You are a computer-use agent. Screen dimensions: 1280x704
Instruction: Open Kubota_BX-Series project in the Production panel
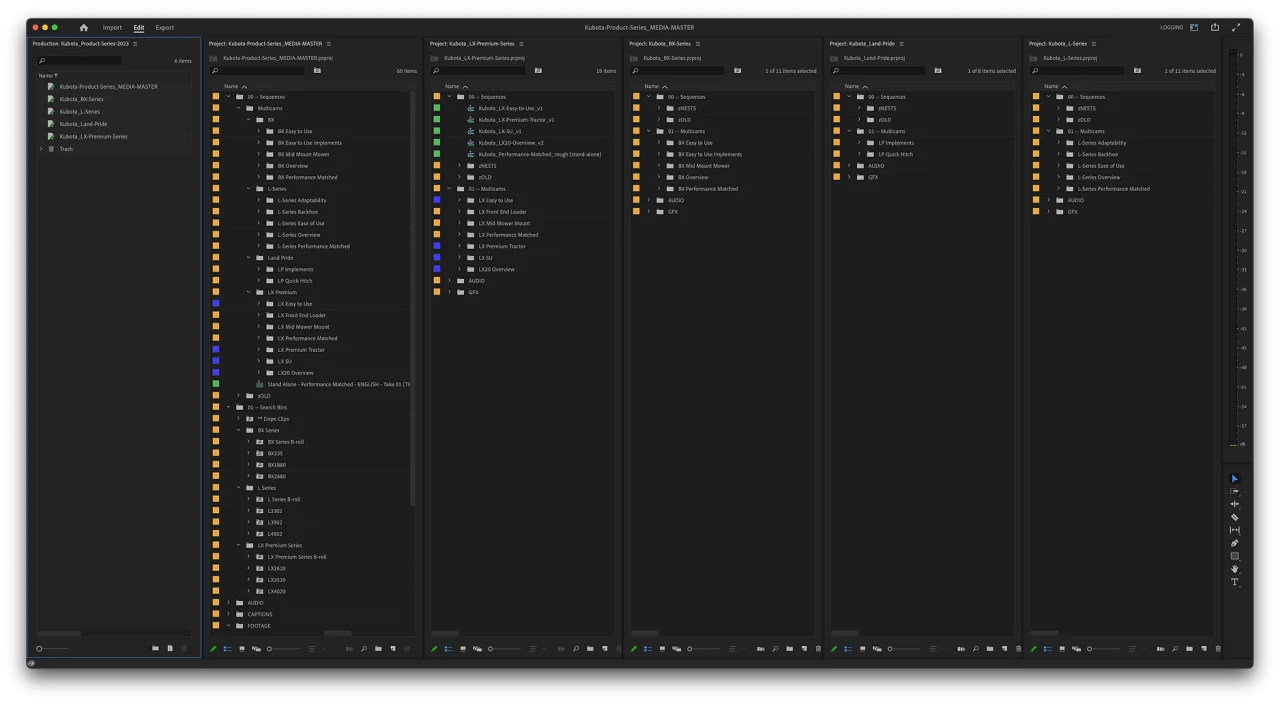(81, 99)
